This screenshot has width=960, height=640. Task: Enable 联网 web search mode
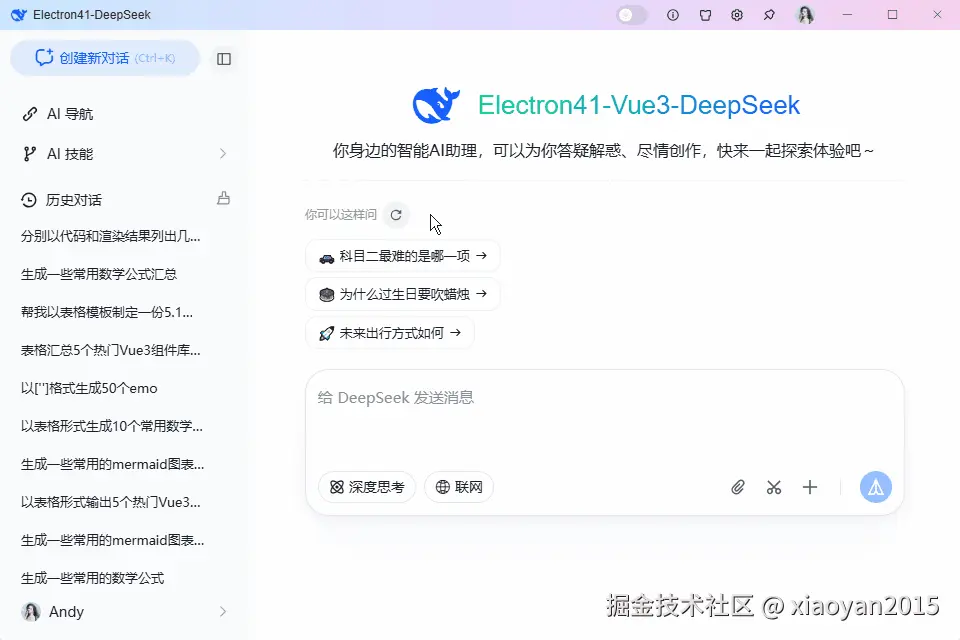coord(459,487)
